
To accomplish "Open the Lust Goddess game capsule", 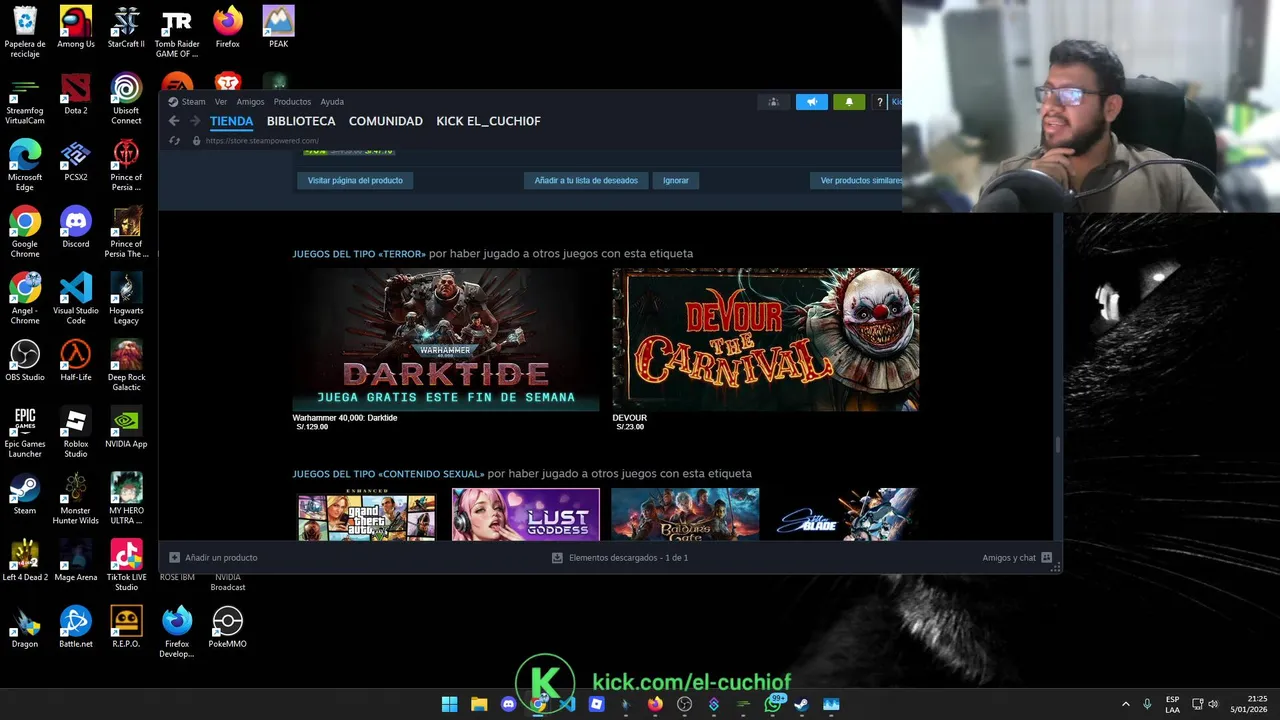I will (x=526, y=514).
